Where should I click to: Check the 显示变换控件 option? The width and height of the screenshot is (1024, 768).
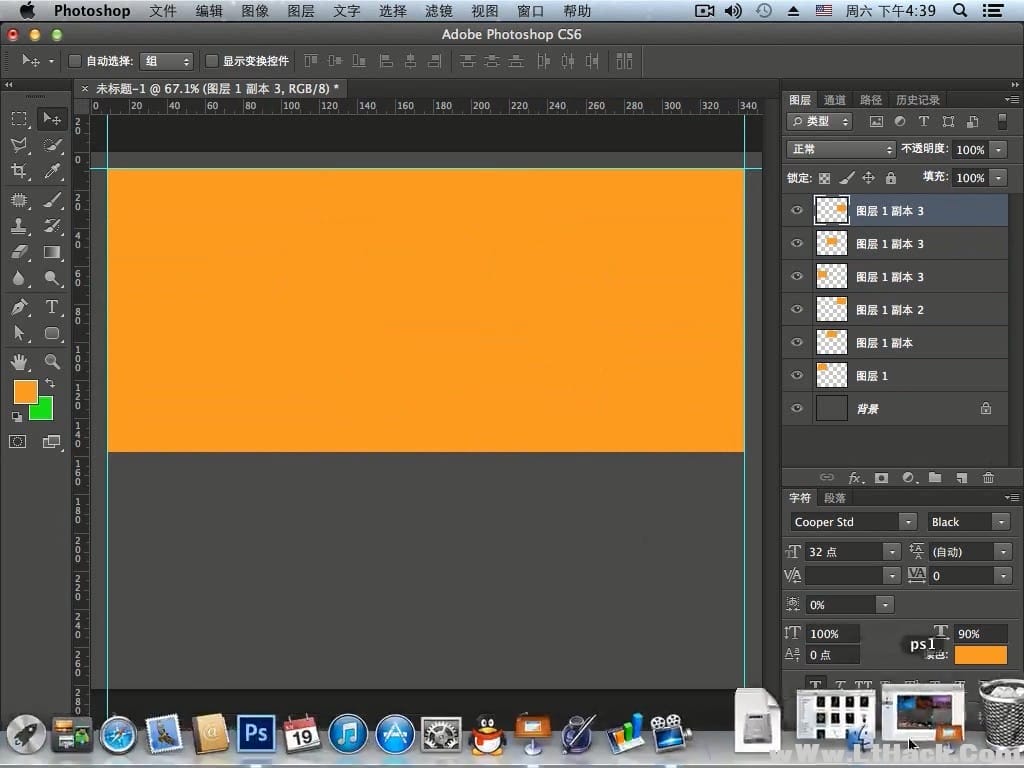pos(213,60)
